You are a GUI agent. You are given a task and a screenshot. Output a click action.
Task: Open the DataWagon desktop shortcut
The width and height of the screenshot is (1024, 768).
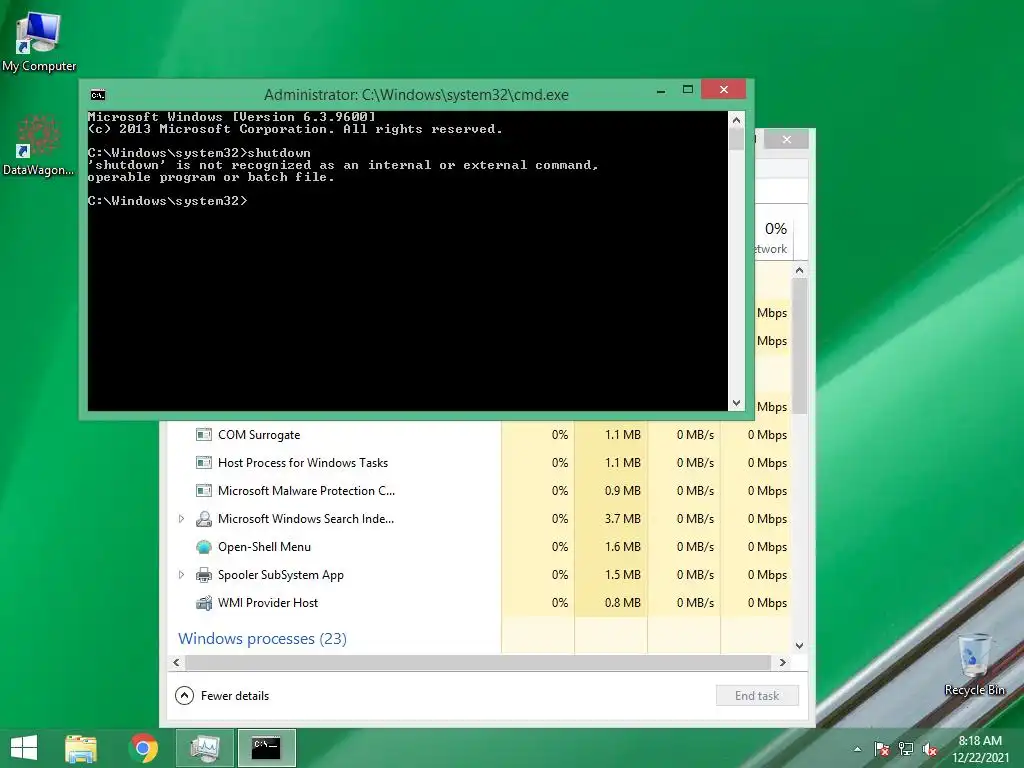pyautogui.click(x=39, y=145)
